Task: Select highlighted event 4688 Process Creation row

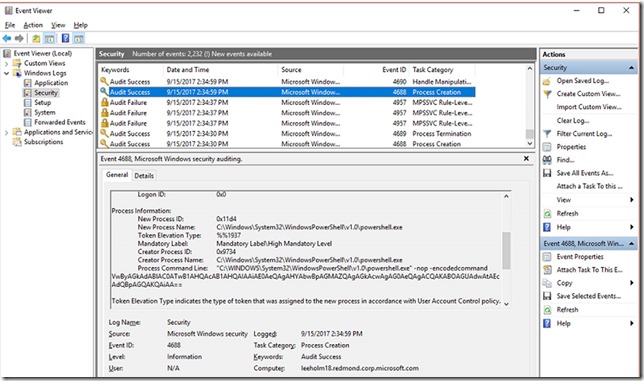Action: [287, 92]
